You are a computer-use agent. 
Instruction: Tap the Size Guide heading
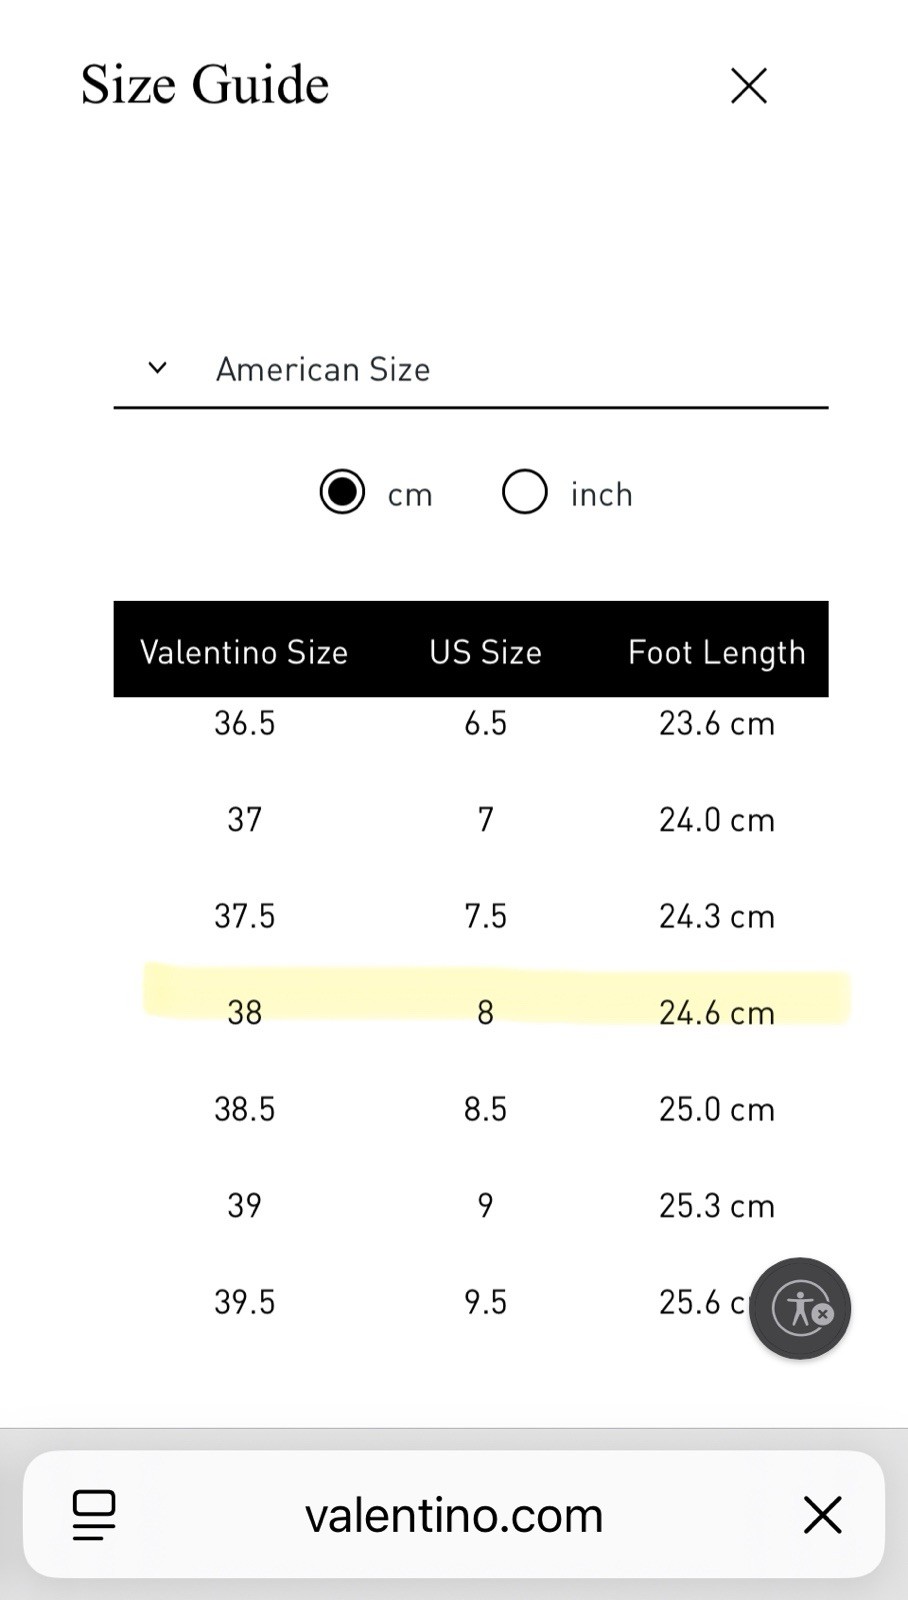tap(205, 84)
